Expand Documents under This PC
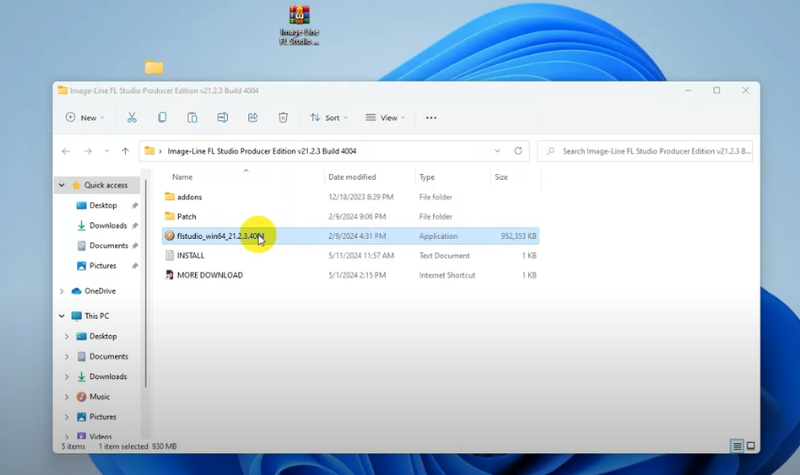 click(67, 357)
